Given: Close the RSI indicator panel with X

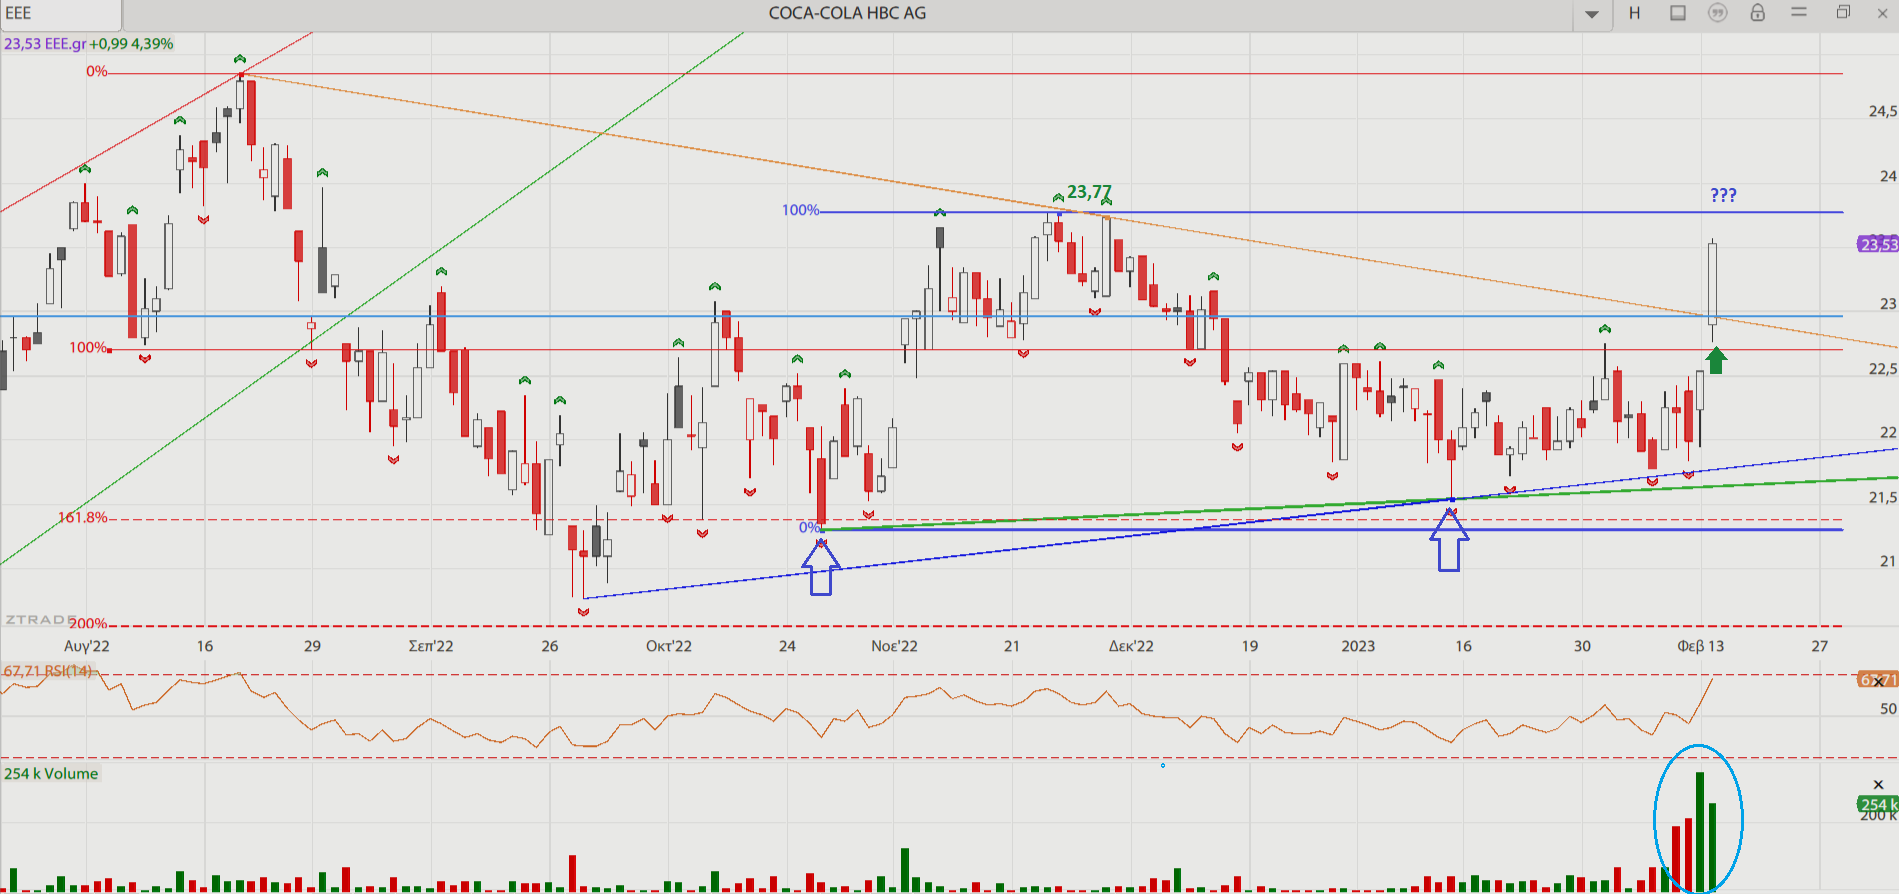Looking at the screenshot, I should click(x=1879, y=680).
